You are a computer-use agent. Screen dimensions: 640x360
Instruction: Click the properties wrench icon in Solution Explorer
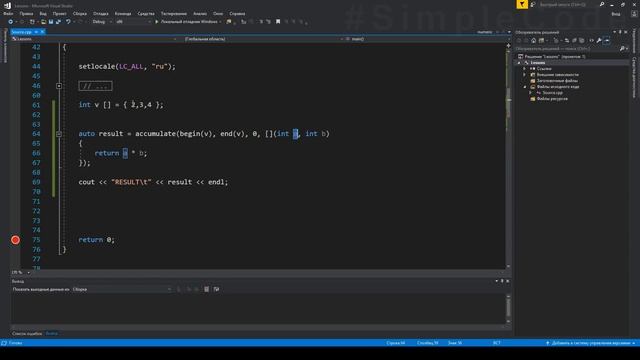(x=599, y=40)
